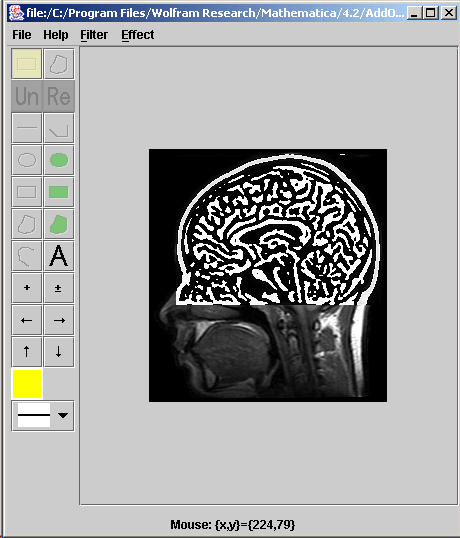This screenshot has width=460, height=538.
Task: Choose the open freehand curve tool
Action: click(x=27, y=256)
